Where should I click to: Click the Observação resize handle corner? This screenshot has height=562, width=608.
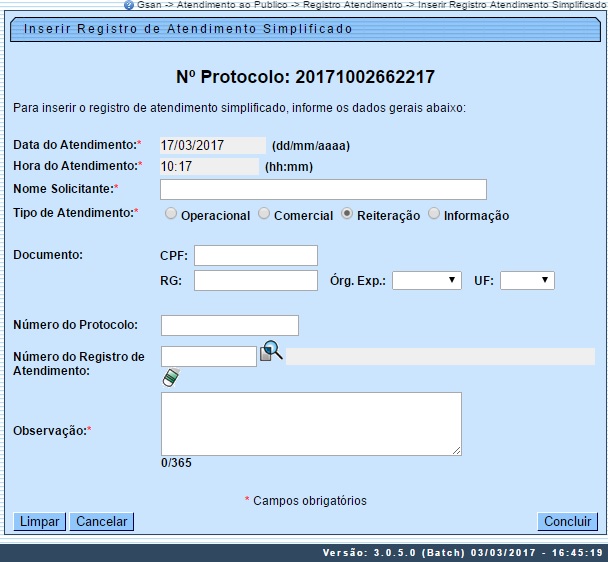coord(457,451)
